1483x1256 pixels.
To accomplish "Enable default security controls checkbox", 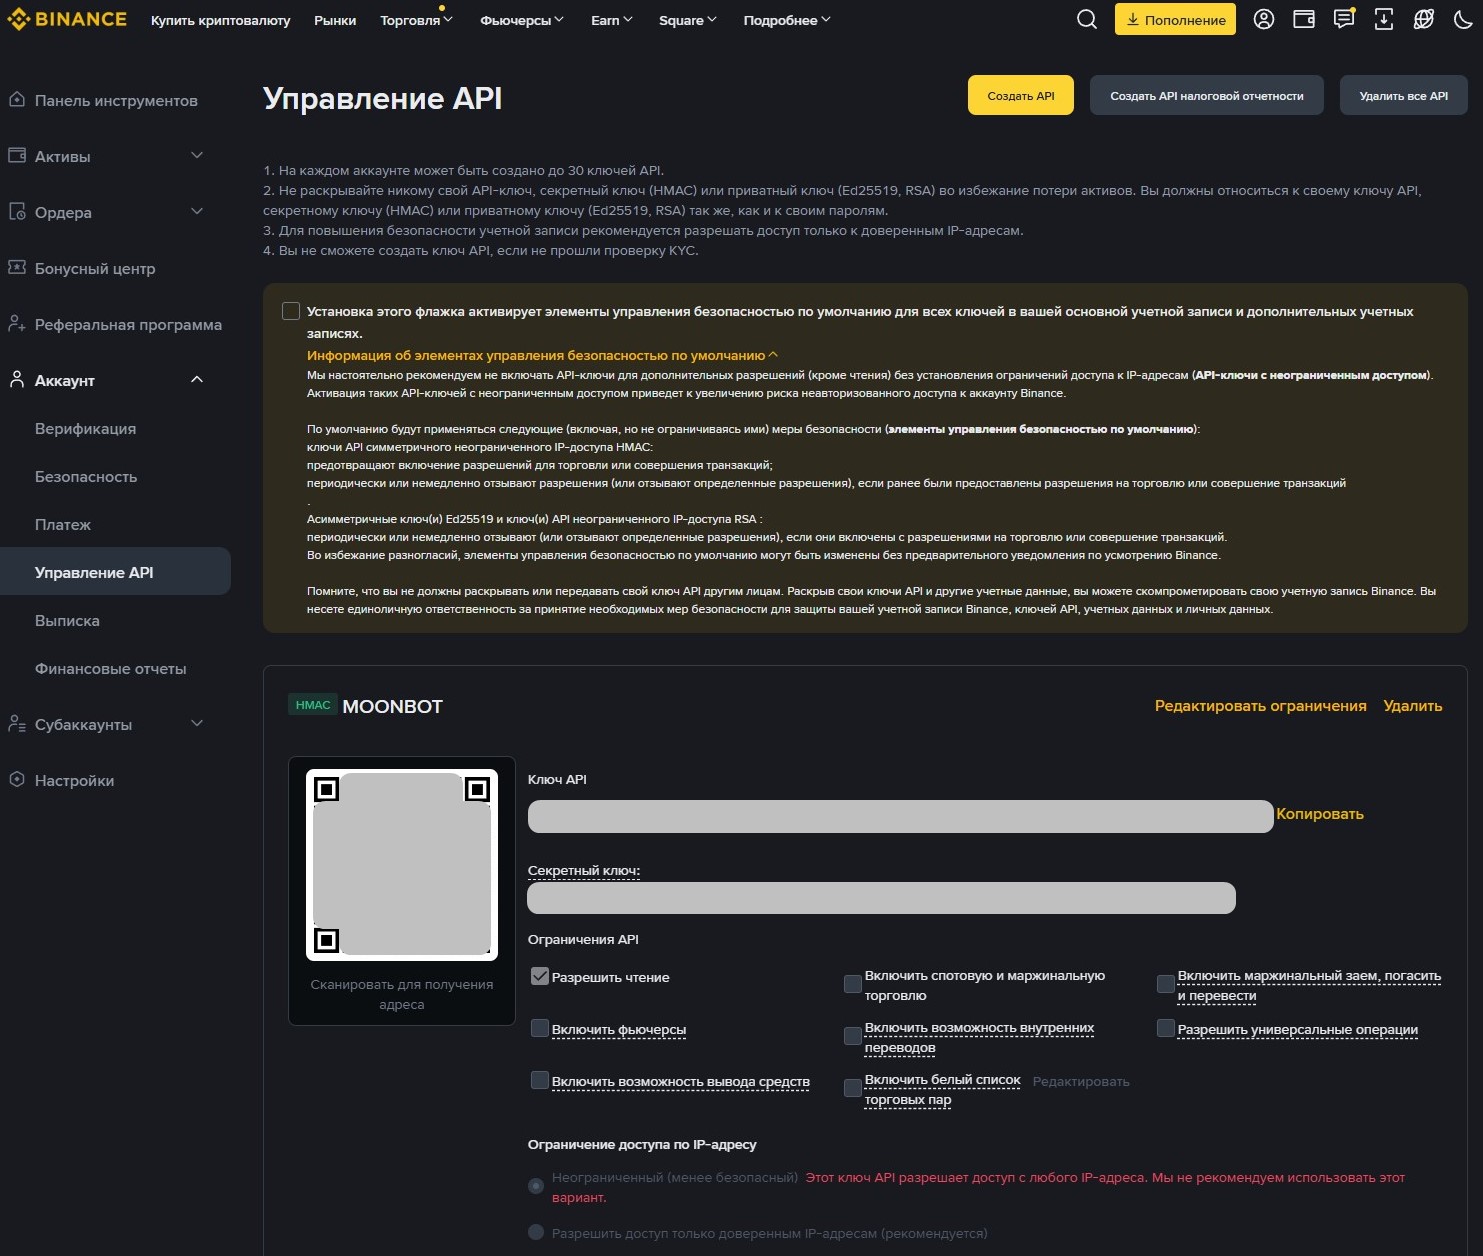I will pyautogui.click(x=291, y=312).
